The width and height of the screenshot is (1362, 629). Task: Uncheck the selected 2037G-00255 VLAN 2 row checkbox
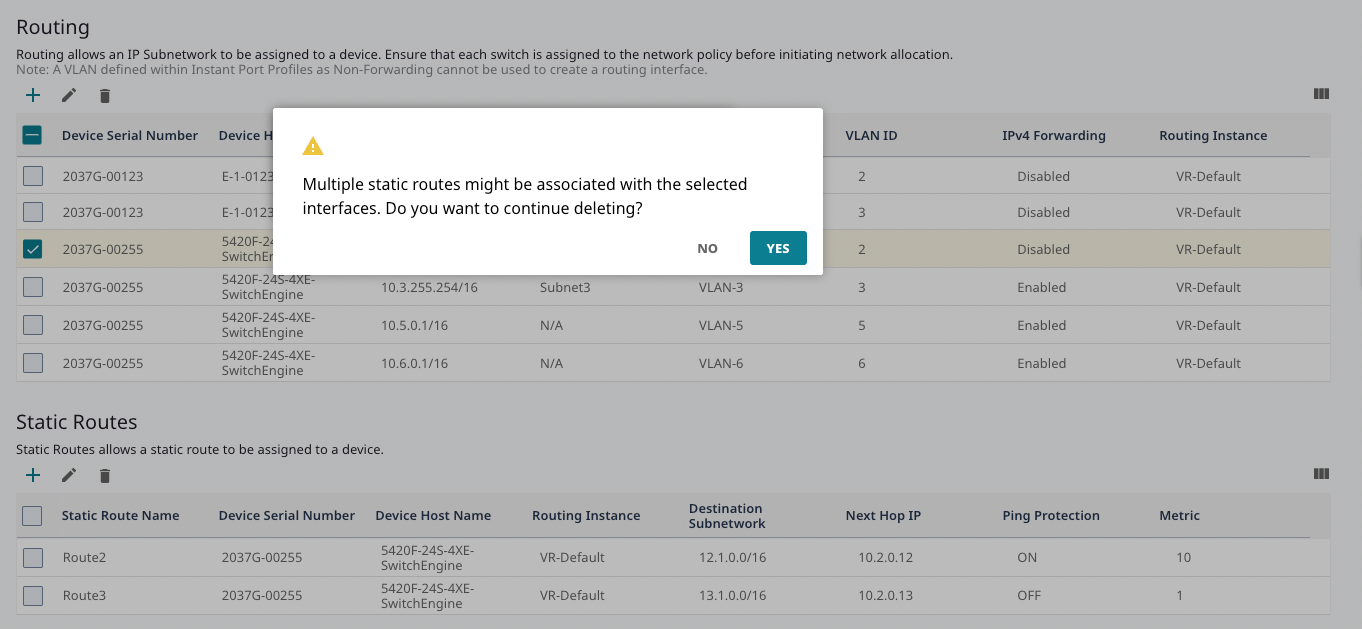pyautogui.click(x=33, y=249)
